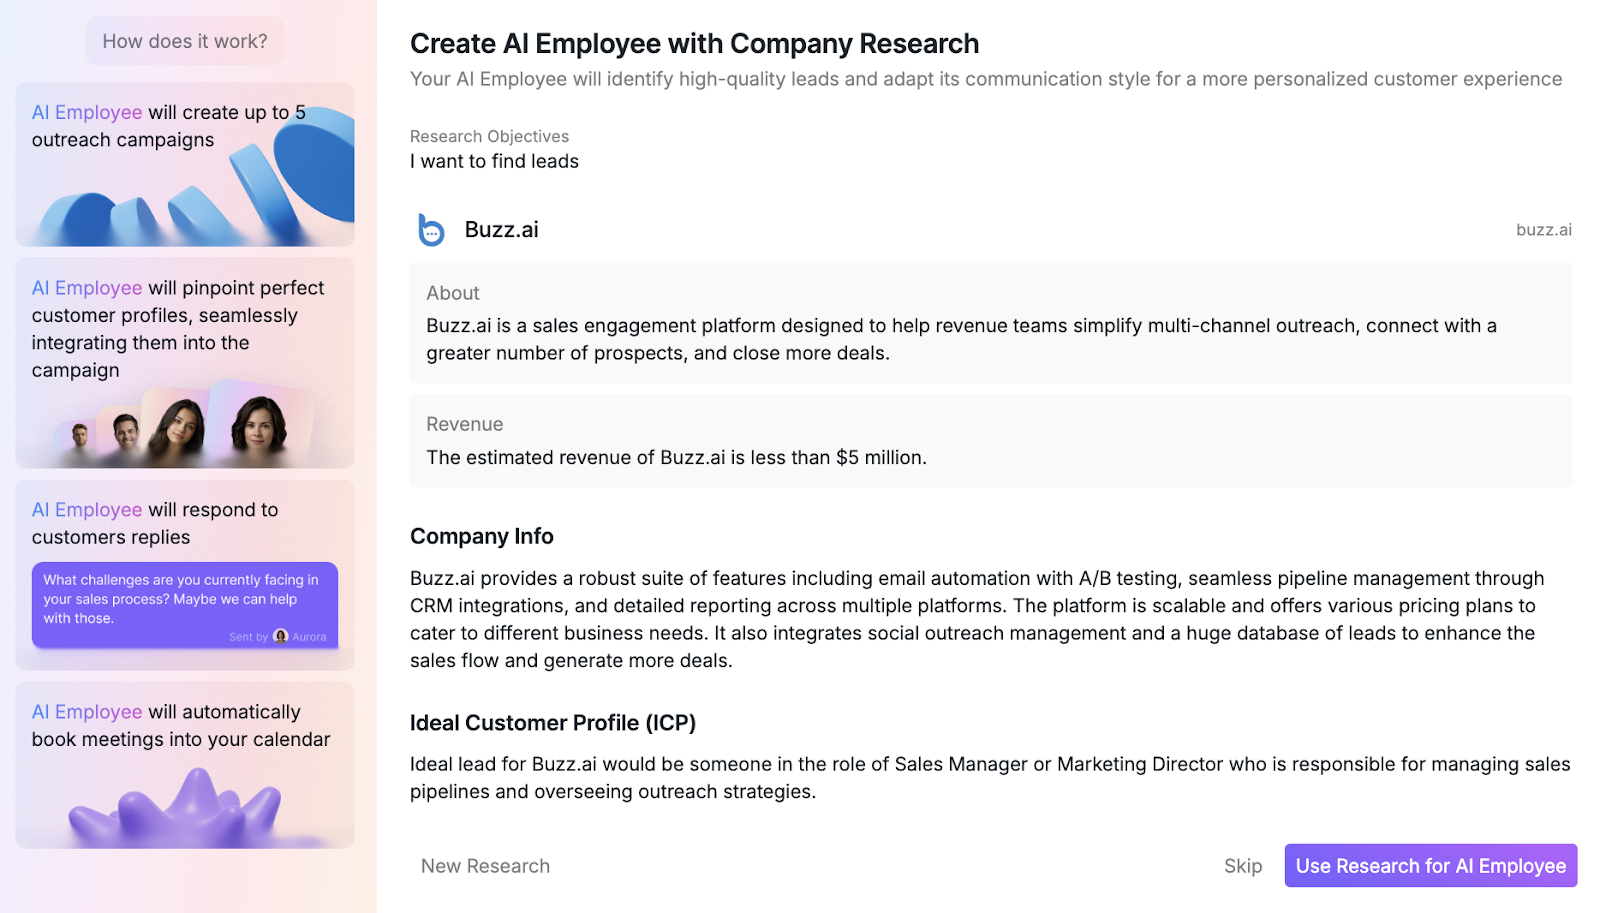Click the Ideal Customer Profile description text
The width and height of the screenshot is (1600, 913).
tap(990, 778)
